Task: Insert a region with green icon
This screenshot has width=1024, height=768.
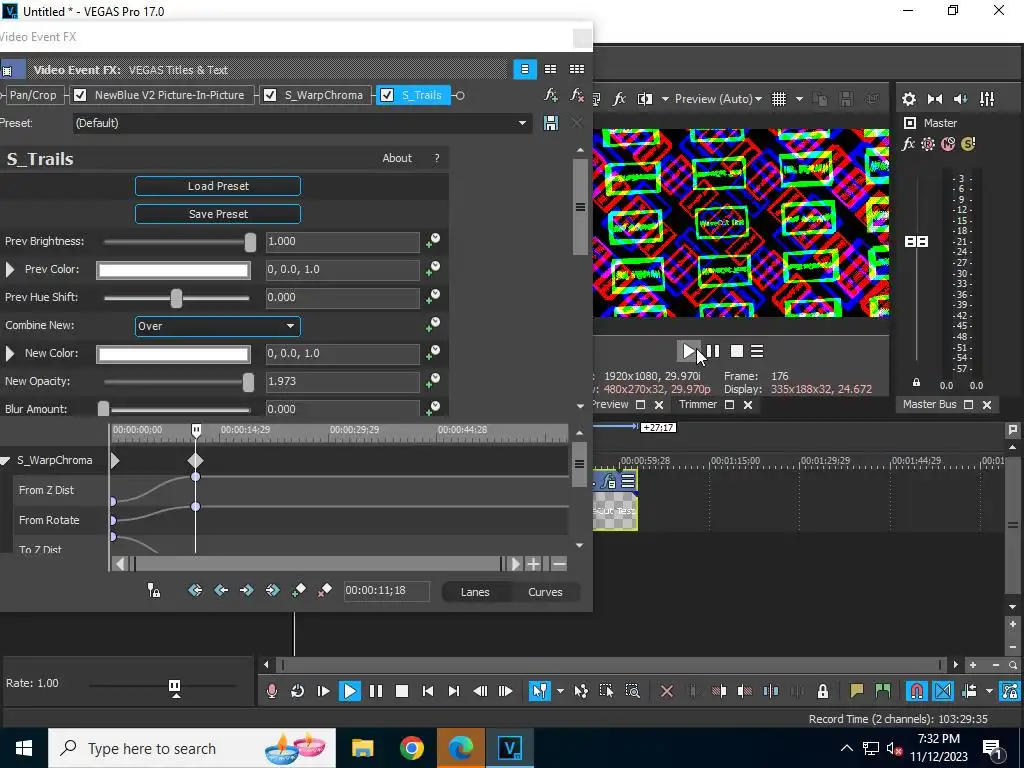Action: pyautogui.click(x=883, y=691)
